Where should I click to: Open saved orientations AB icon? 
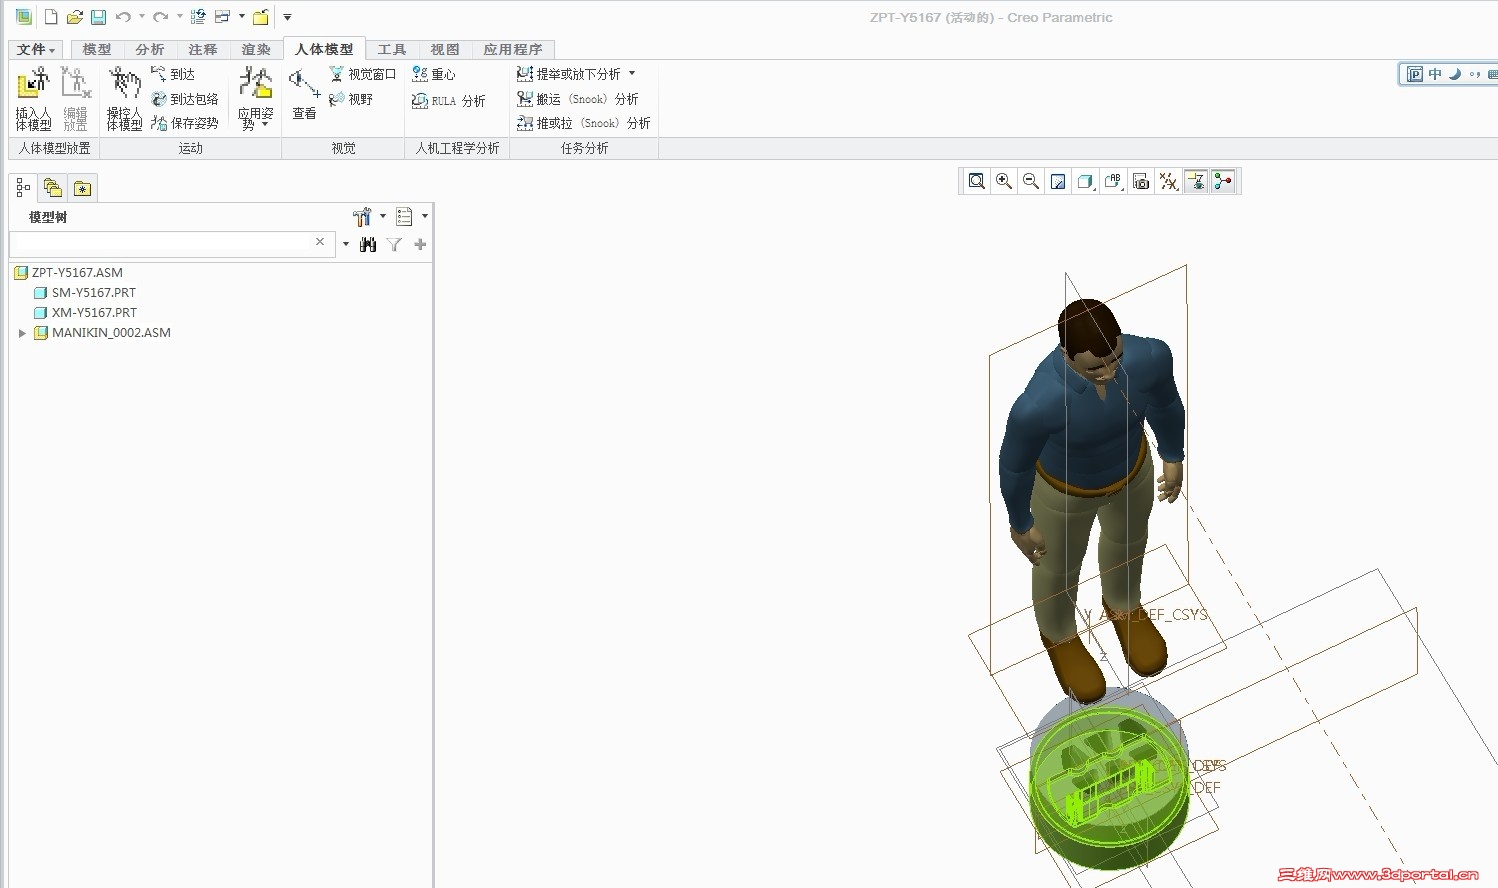tap(1113, 181)
